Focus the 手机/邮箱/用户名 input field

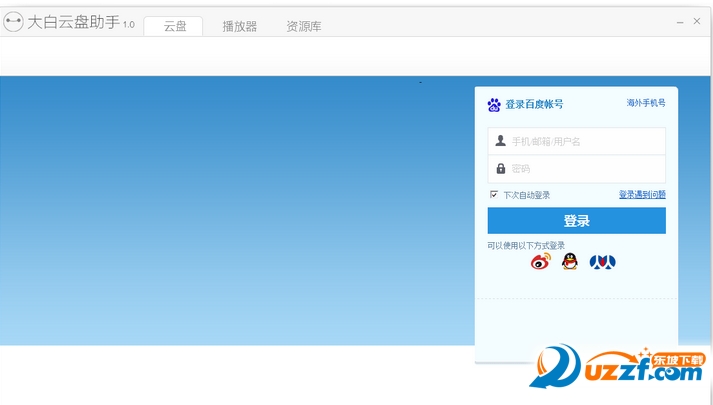click(x=577, y=141)
